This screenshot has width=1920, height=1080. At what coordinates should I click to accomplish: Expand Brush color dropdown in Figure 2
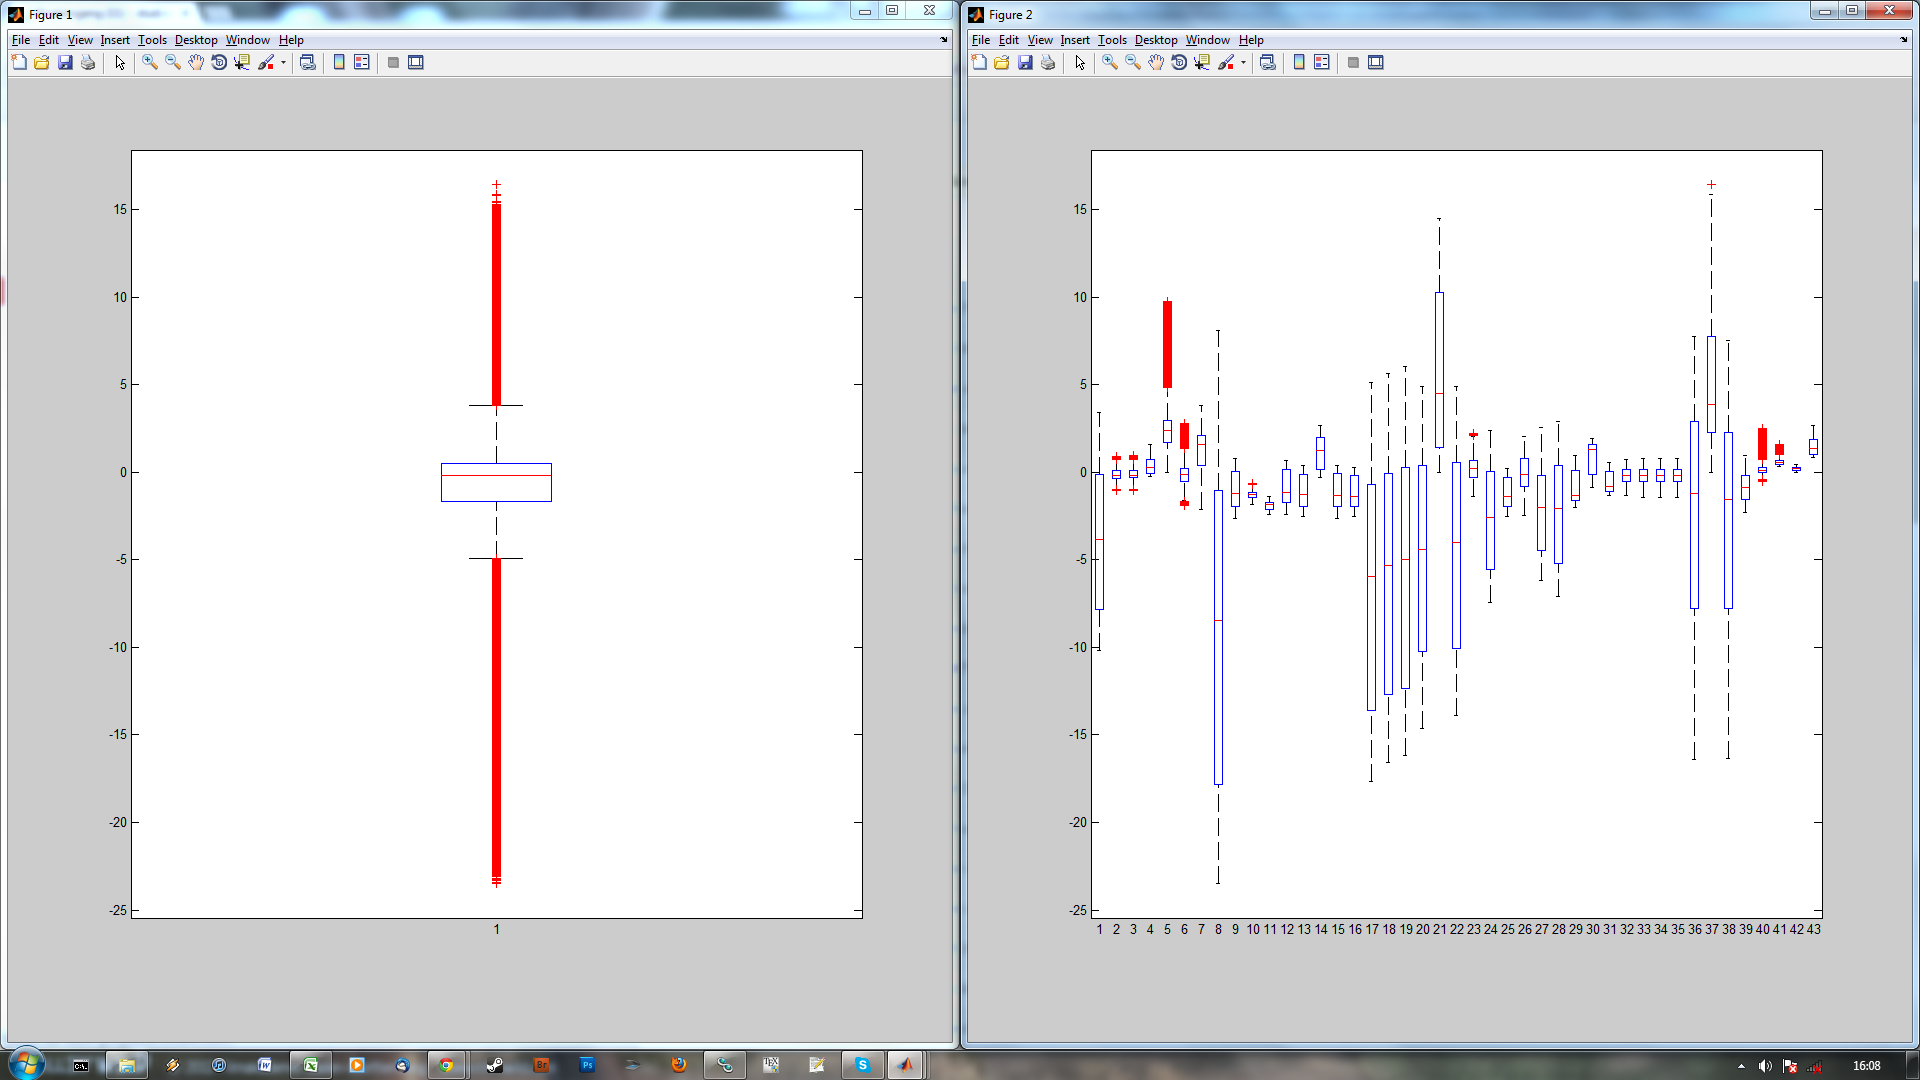pos(1244,62)
